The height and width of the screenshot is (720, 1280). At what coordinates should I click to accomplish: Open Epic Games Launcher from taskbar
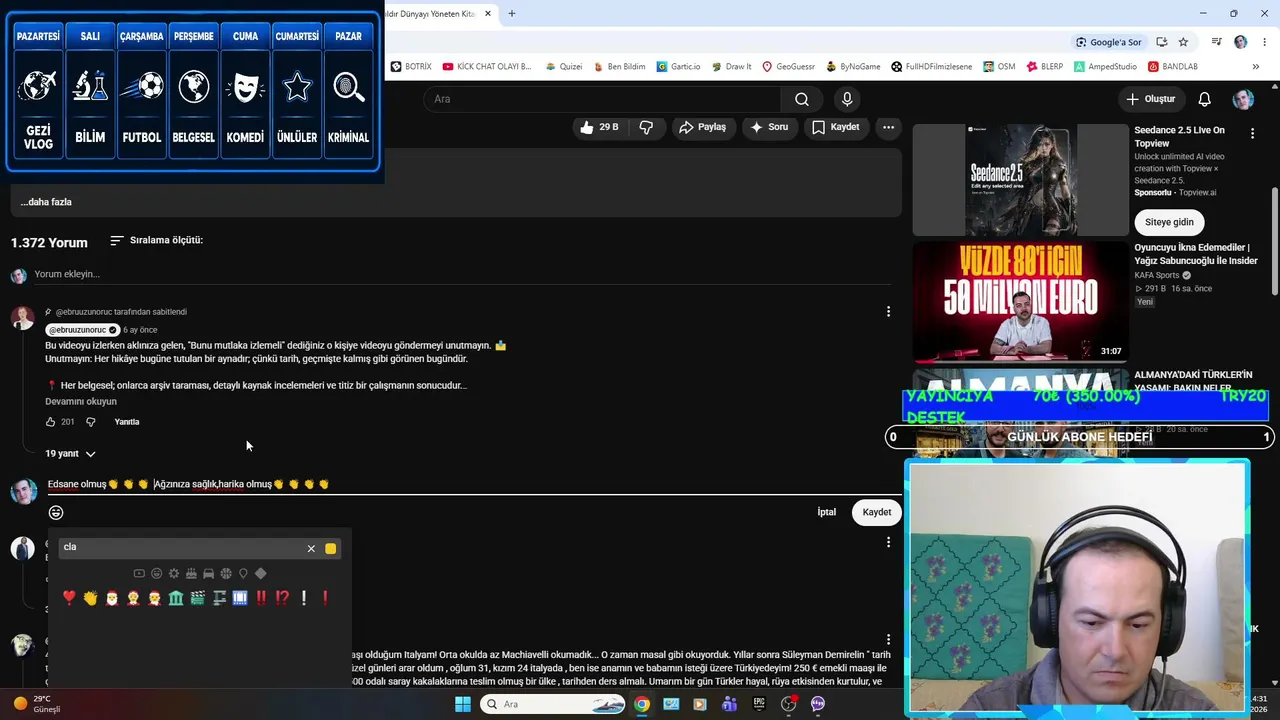click(759, 704)
